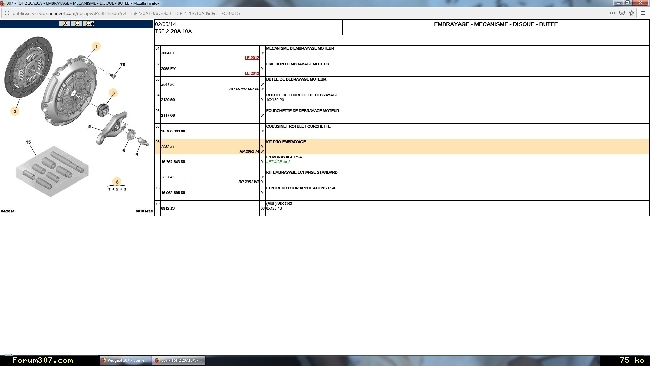Open the browser hamburger menu
This screenshot has height=366, width=650.
(x=643, y=13)
